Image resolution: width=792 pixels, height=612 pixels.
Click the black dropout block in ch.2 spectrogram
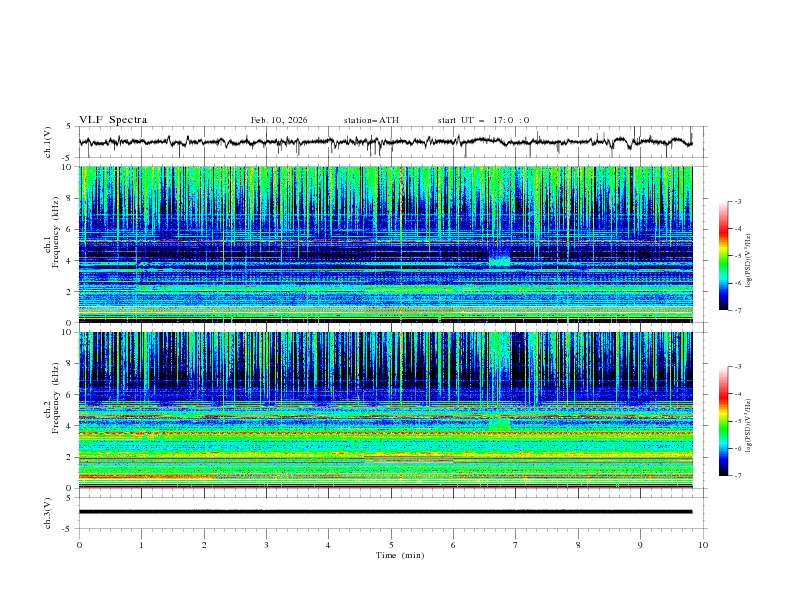pos(519,360)
